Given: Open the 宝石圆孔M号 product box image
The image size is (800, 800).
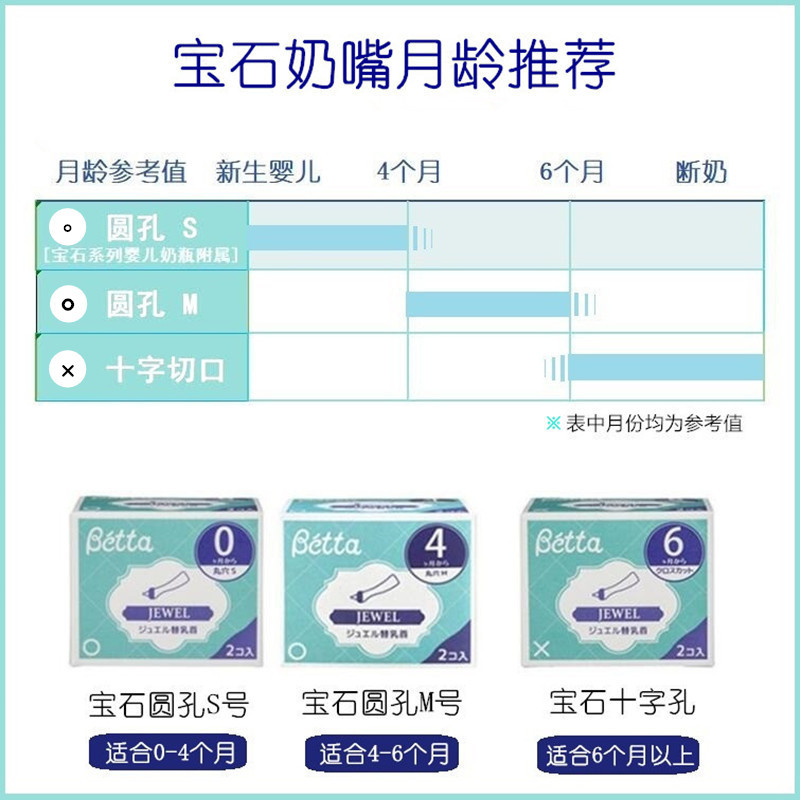Looking at the screenshot, I should [379, 583].
